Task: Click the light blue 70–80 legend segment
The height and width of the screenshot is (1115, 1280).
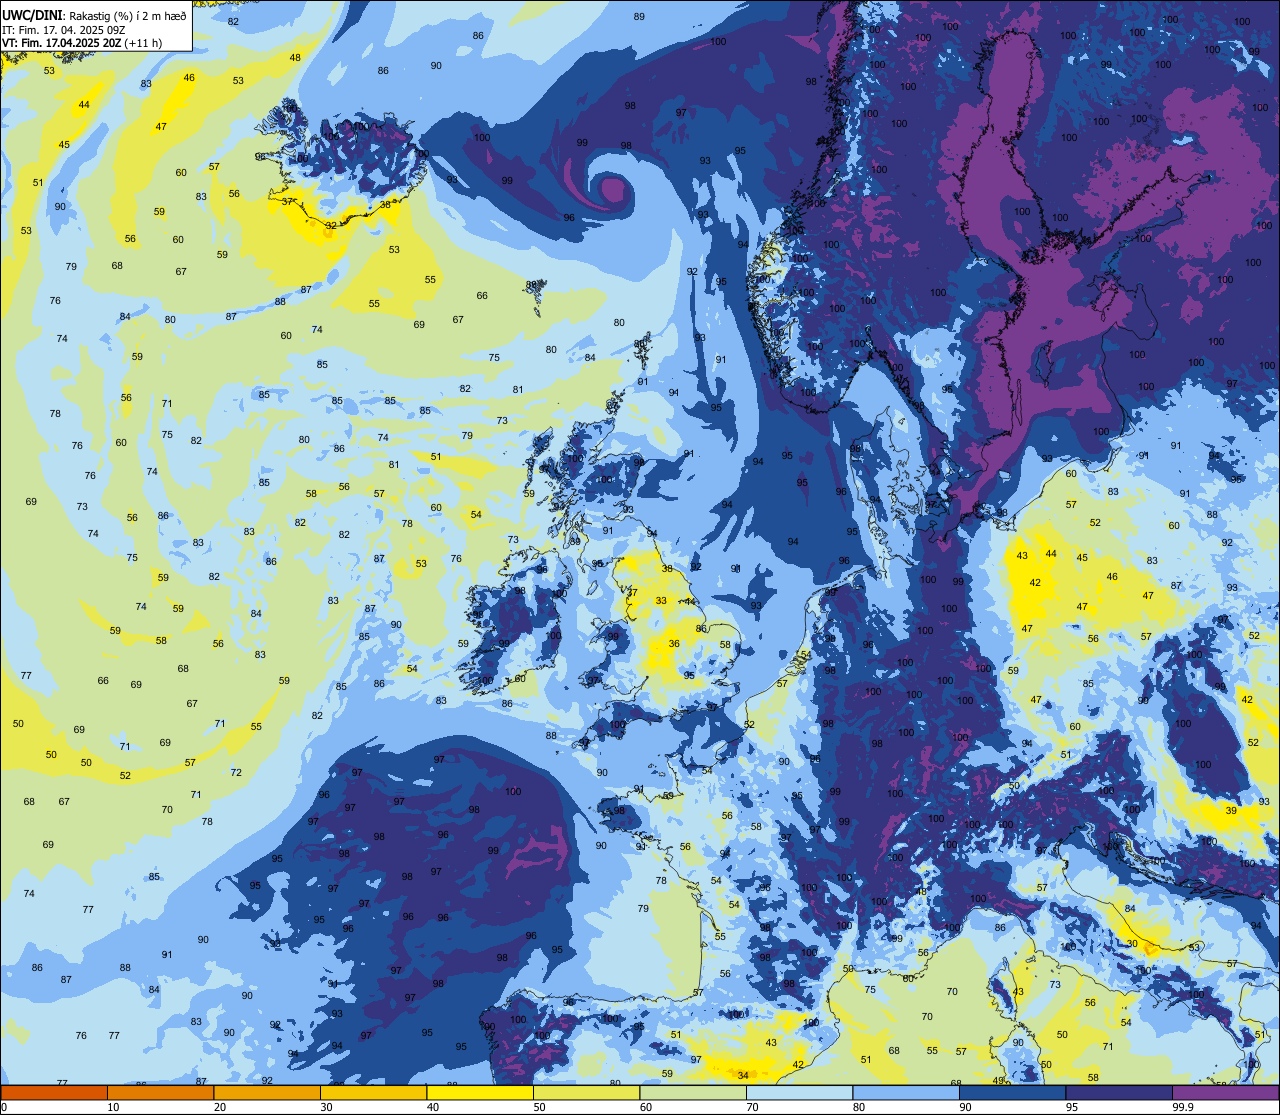Action: tap(799, 1093)
